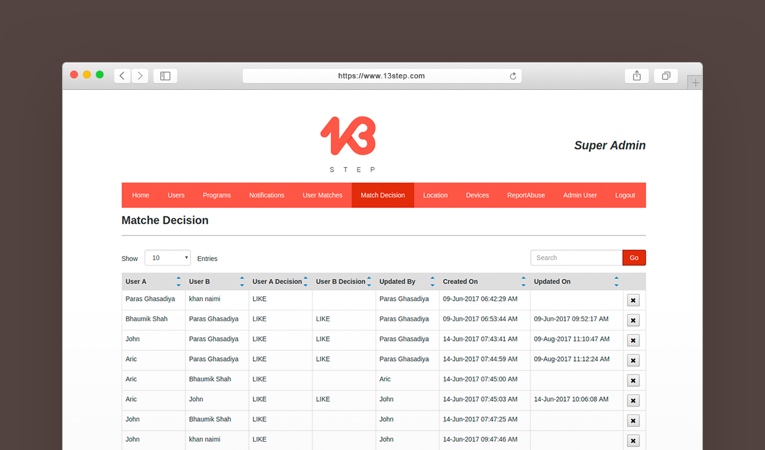765x450 pixels.
Task: Open the Show entries count dropdown
Action: pyautogui.click(x=167, y=258)
